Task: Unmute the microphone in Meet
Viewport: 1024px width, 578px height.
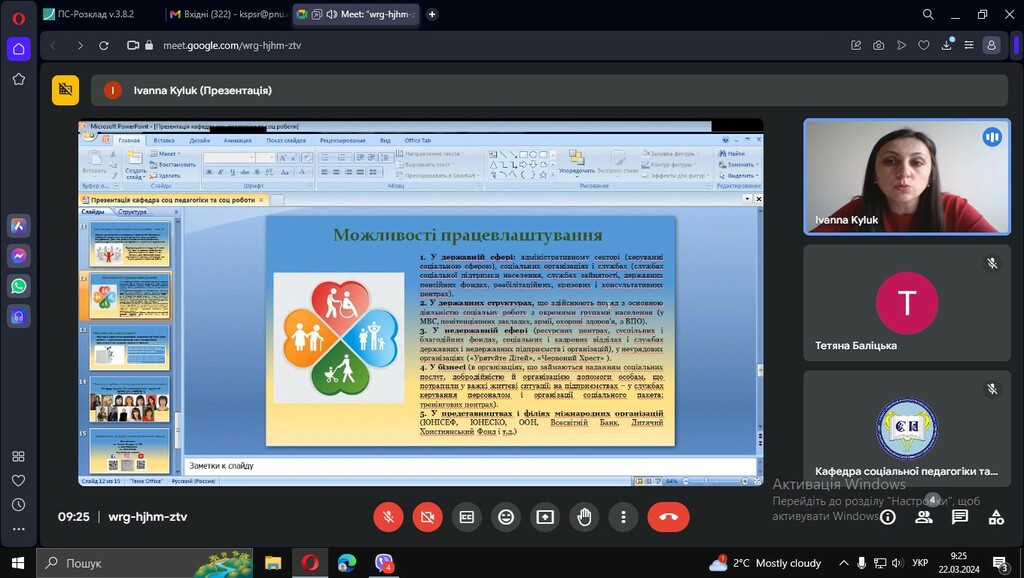Action: point(388,517)
